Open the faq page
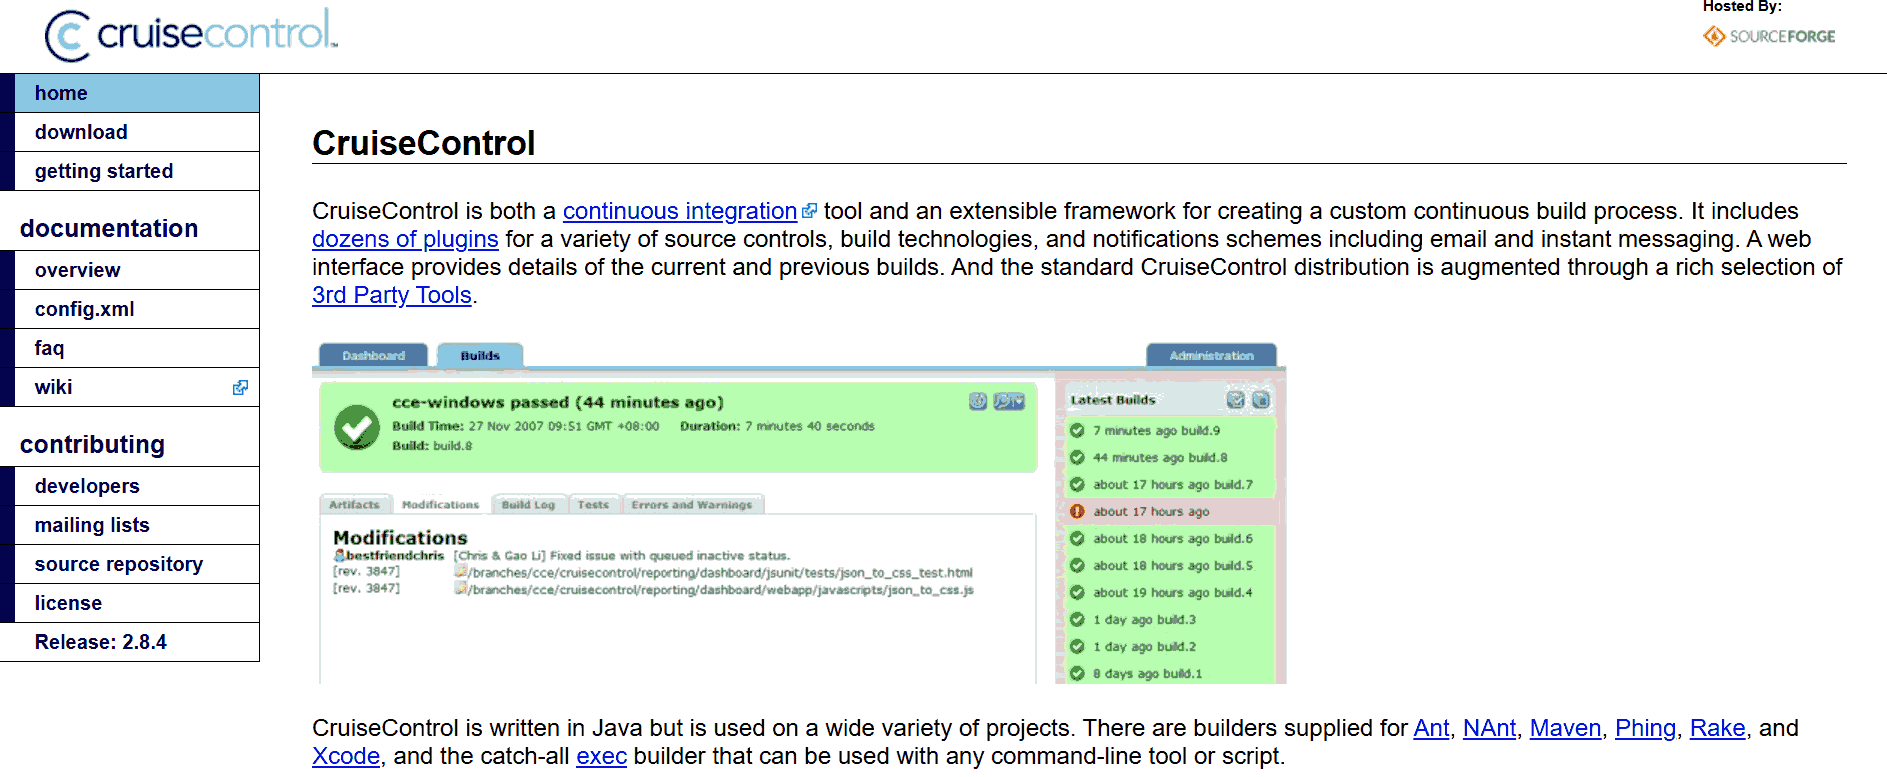The image size is (1887, 777). coord(49,348)
